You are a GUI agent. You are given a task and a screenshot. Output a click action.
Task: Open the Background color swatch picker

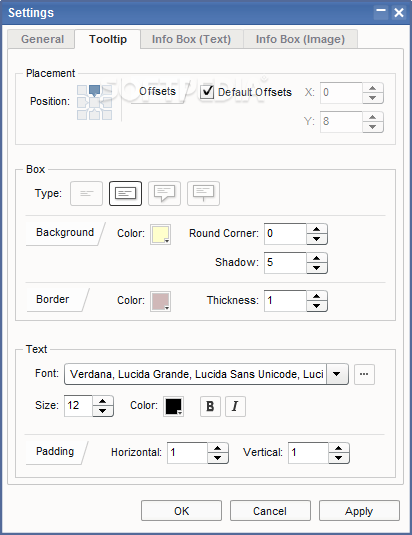160,234
